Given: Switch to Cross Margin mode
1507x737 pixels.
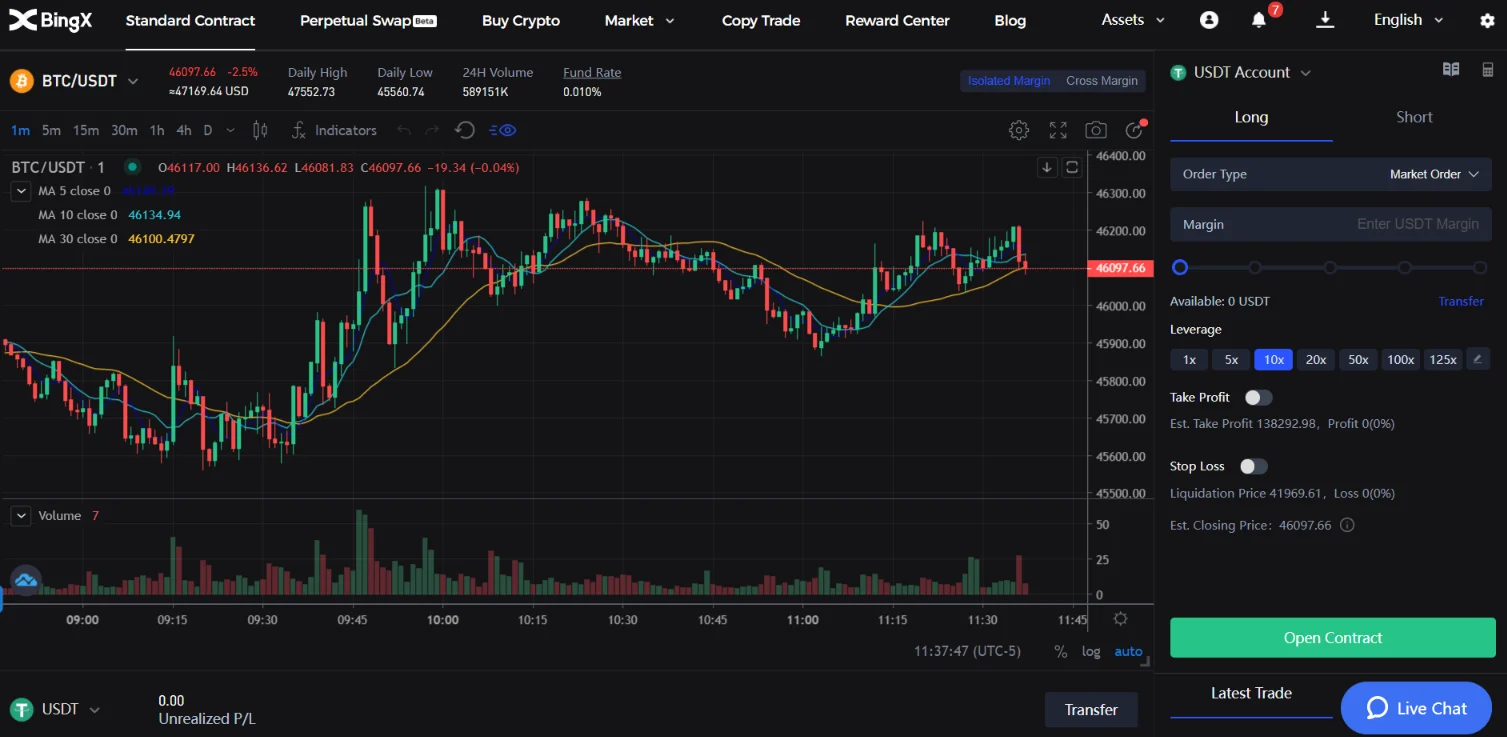Looking at the screenshot, I should point(1102,81).
